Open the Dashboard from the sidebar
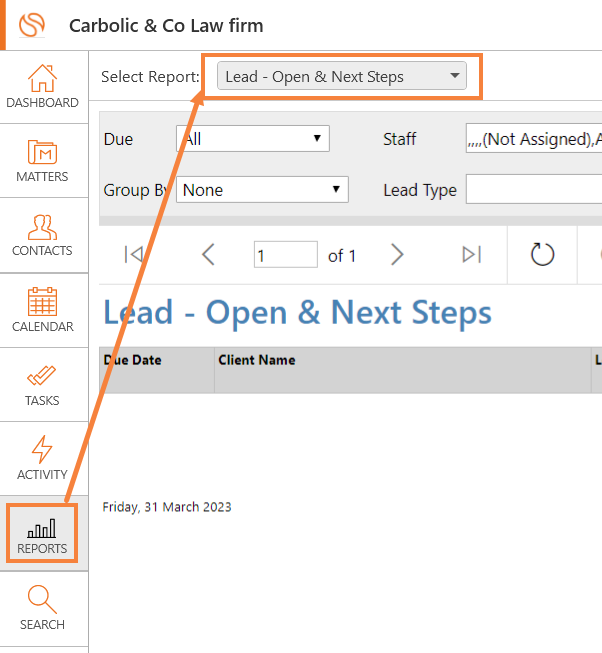 coord(42,87)
